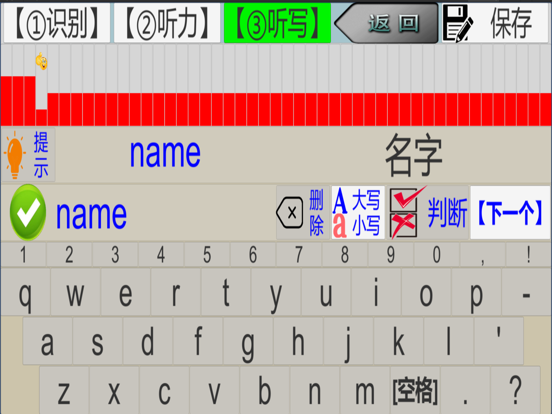
Task: Tap number key 7
Action: click(299, 255)
